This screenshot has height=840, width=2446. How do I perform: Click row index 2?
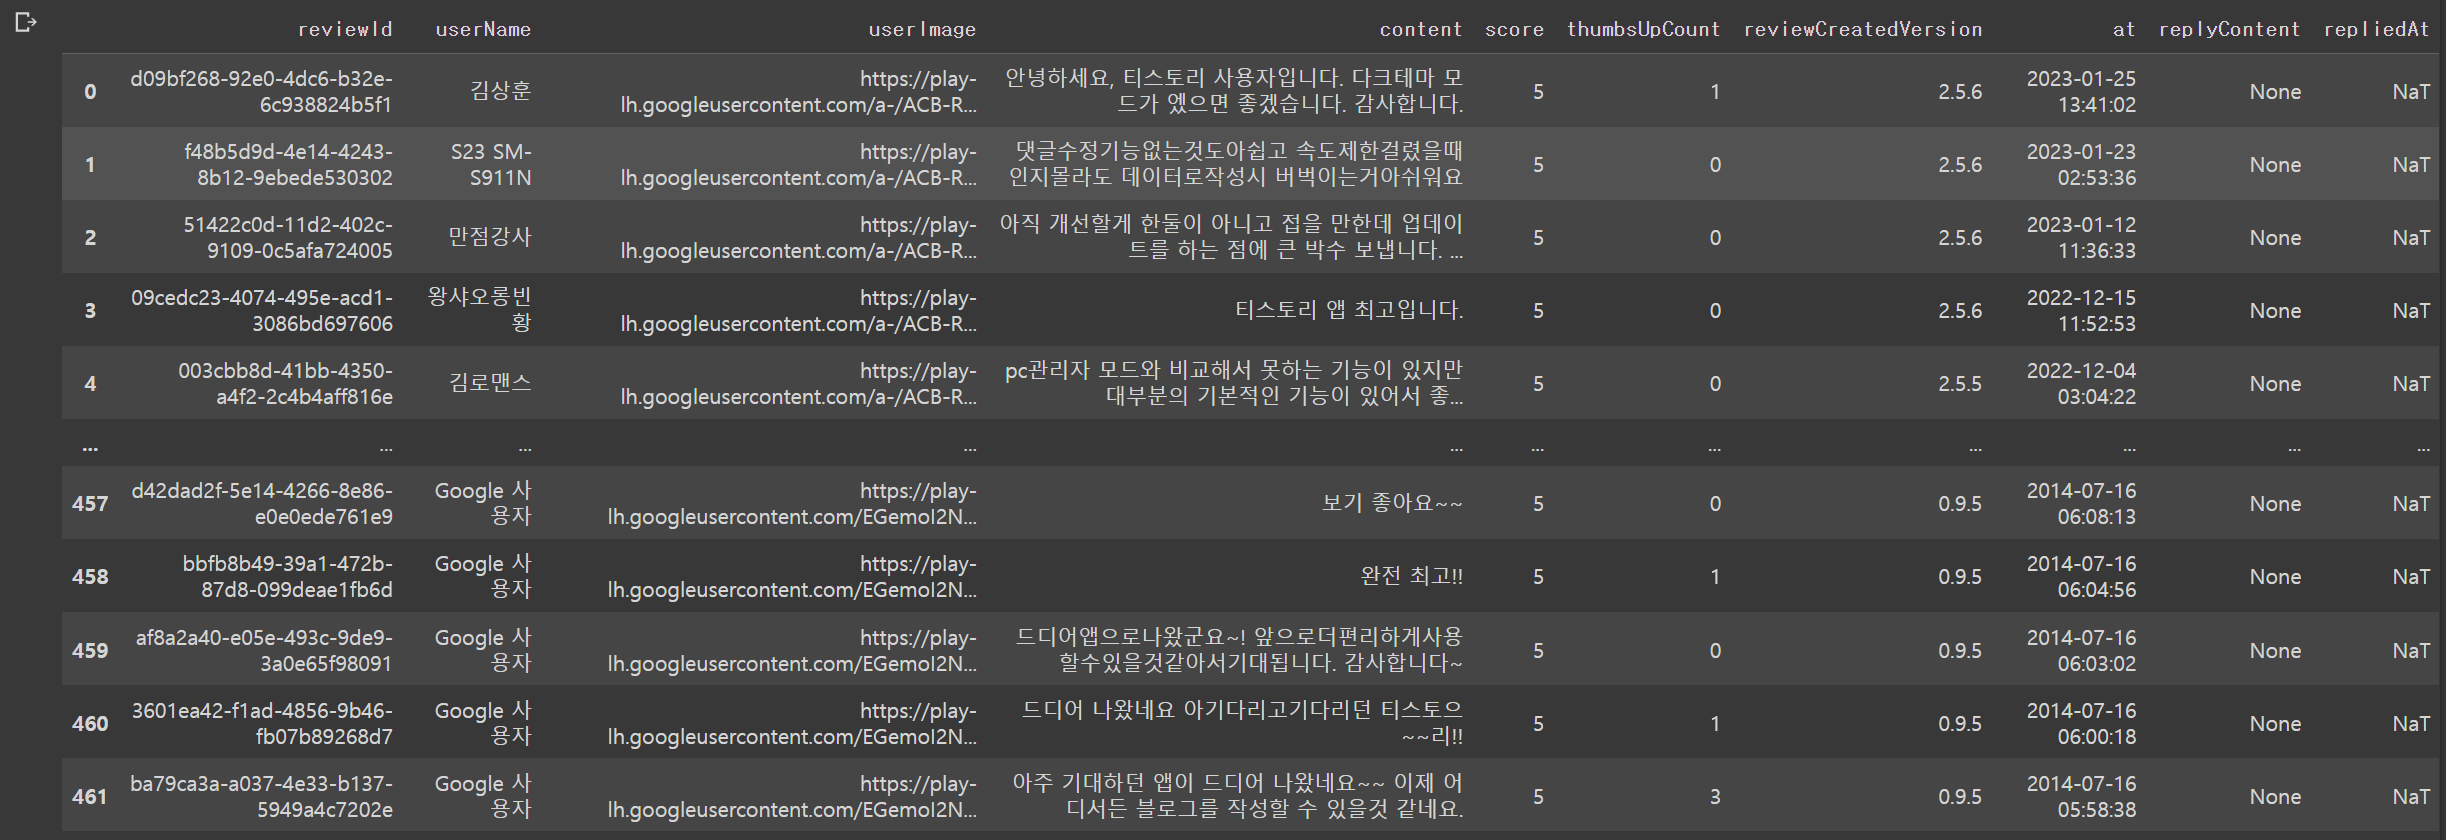[x=90, y=237]
